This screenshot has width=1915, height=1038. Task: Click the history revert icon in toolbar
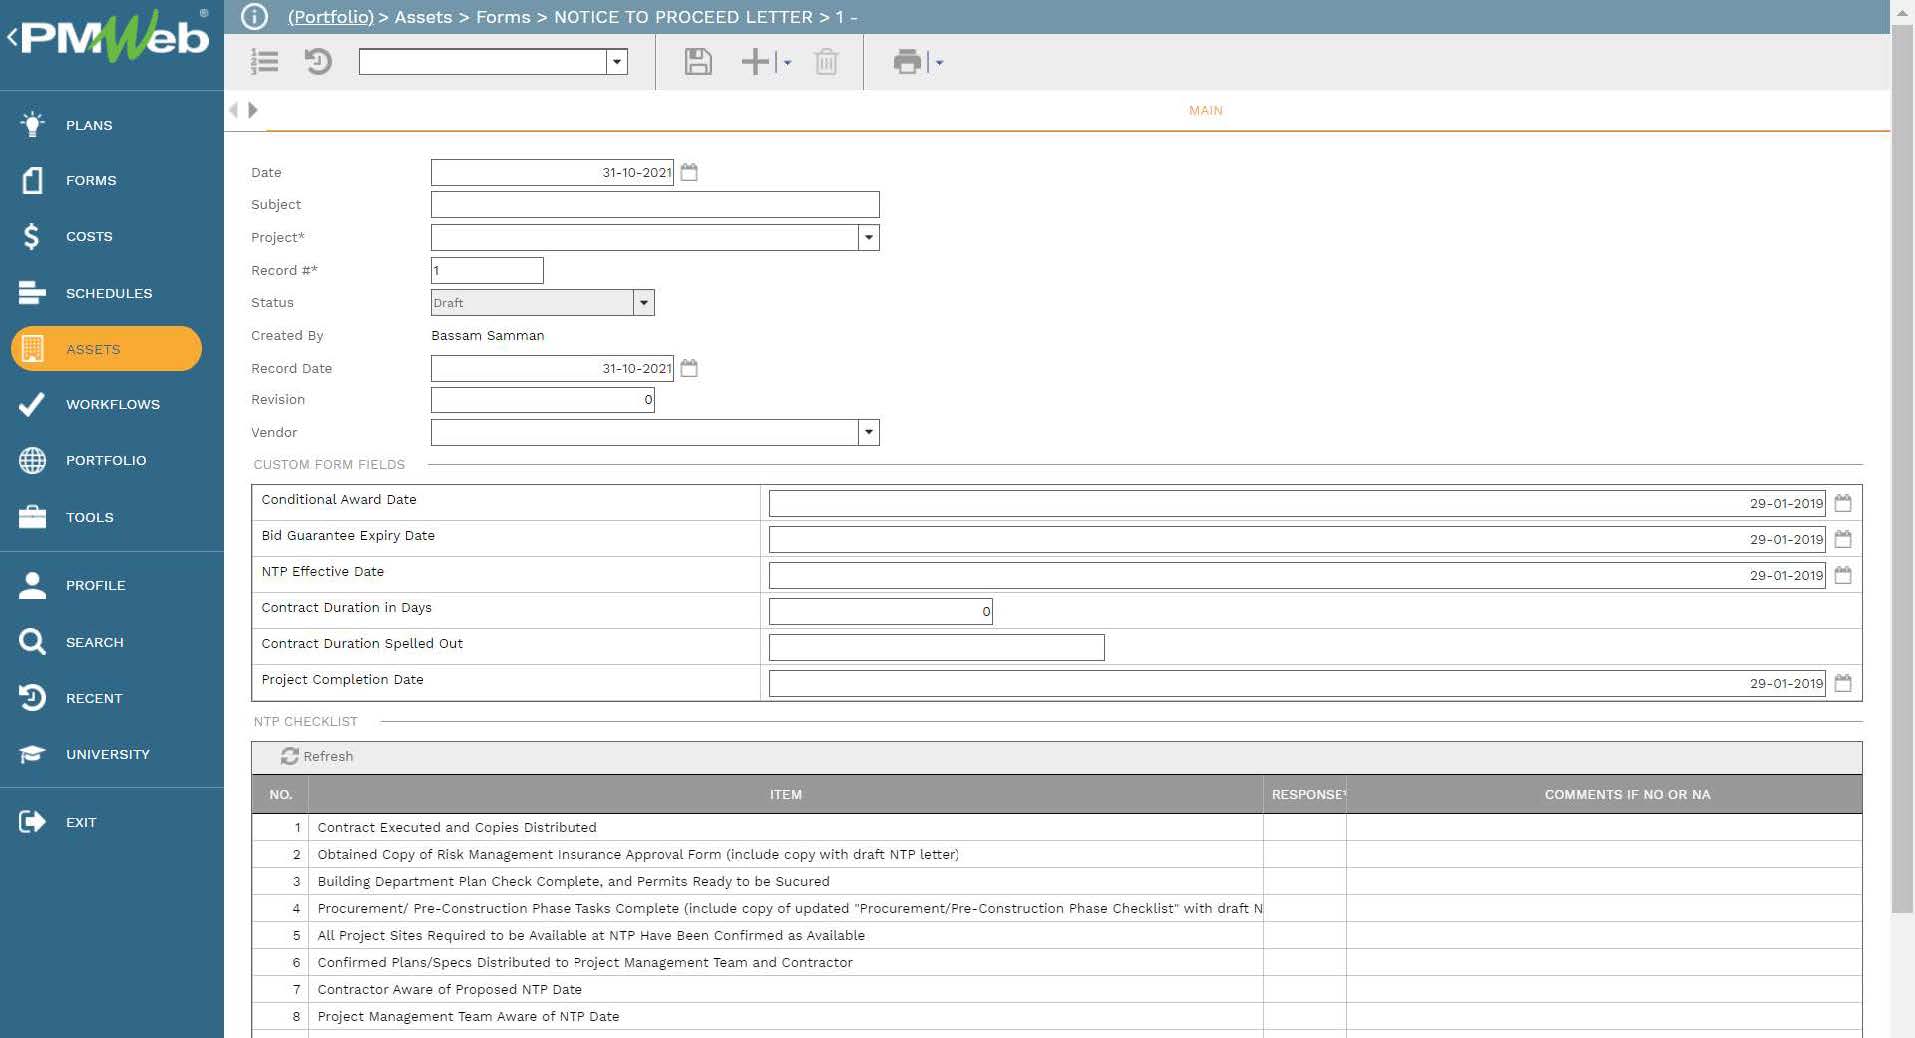pos(318,62)
